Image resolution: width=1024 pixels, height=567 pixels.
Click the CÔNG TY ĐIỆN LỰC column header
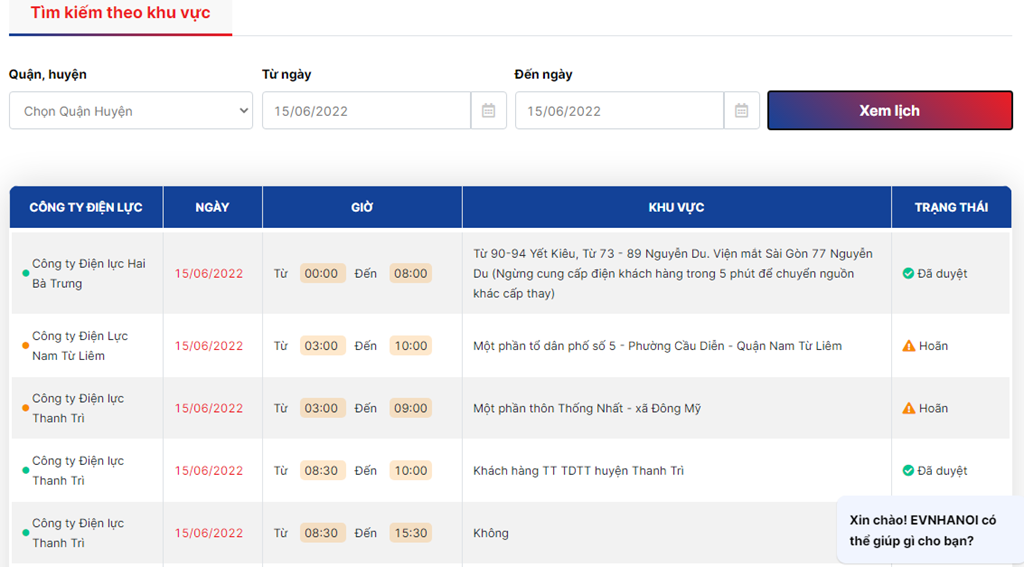pos(86,207)
